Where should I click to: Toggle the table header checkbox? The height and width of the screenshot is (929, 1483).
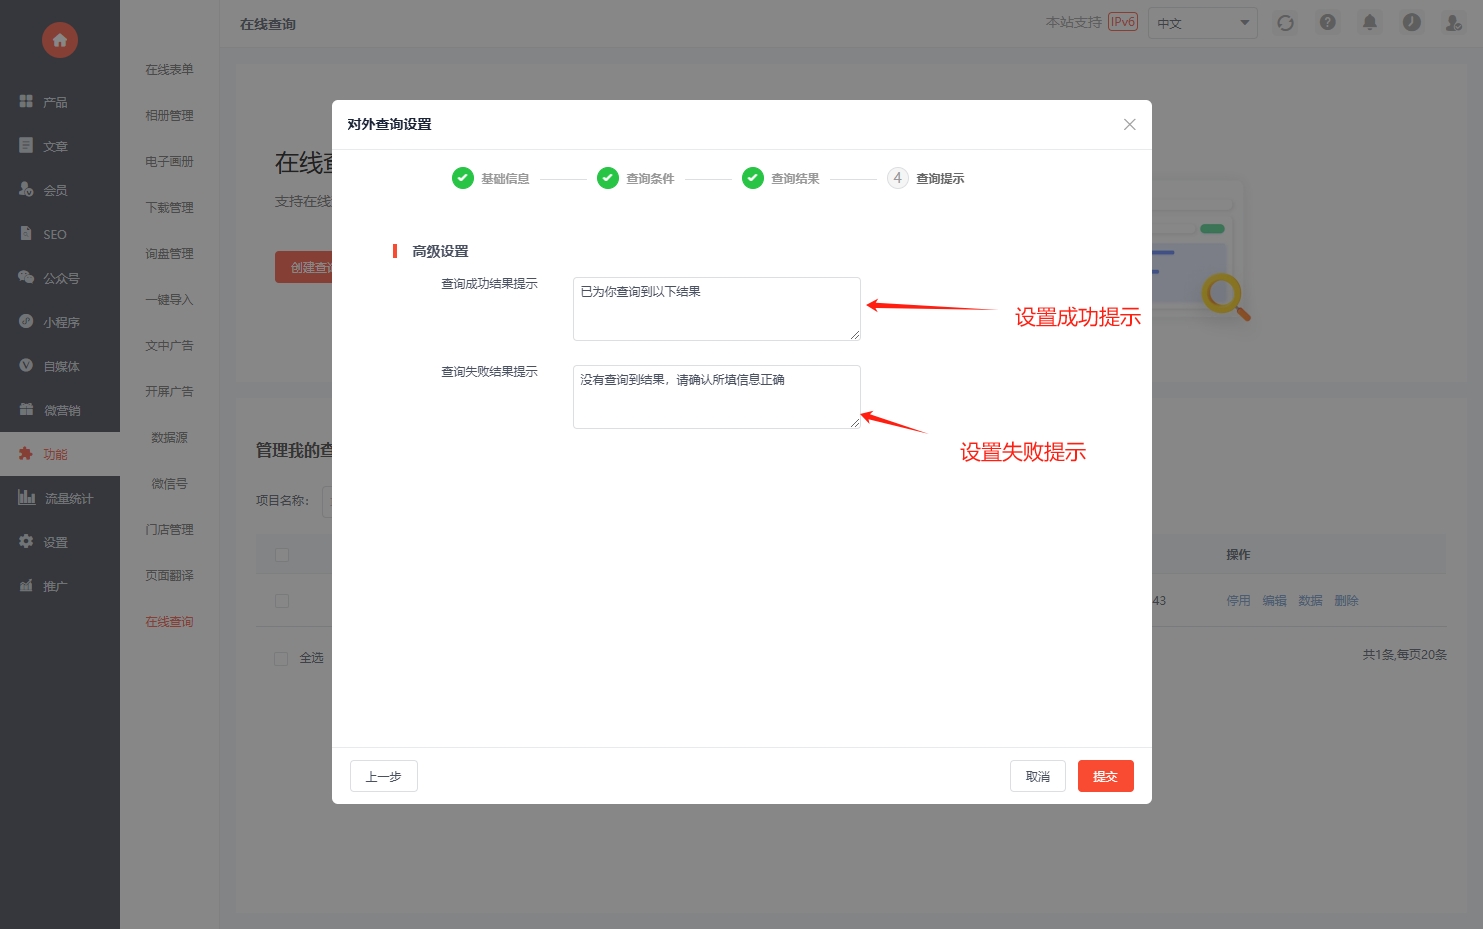282,555
